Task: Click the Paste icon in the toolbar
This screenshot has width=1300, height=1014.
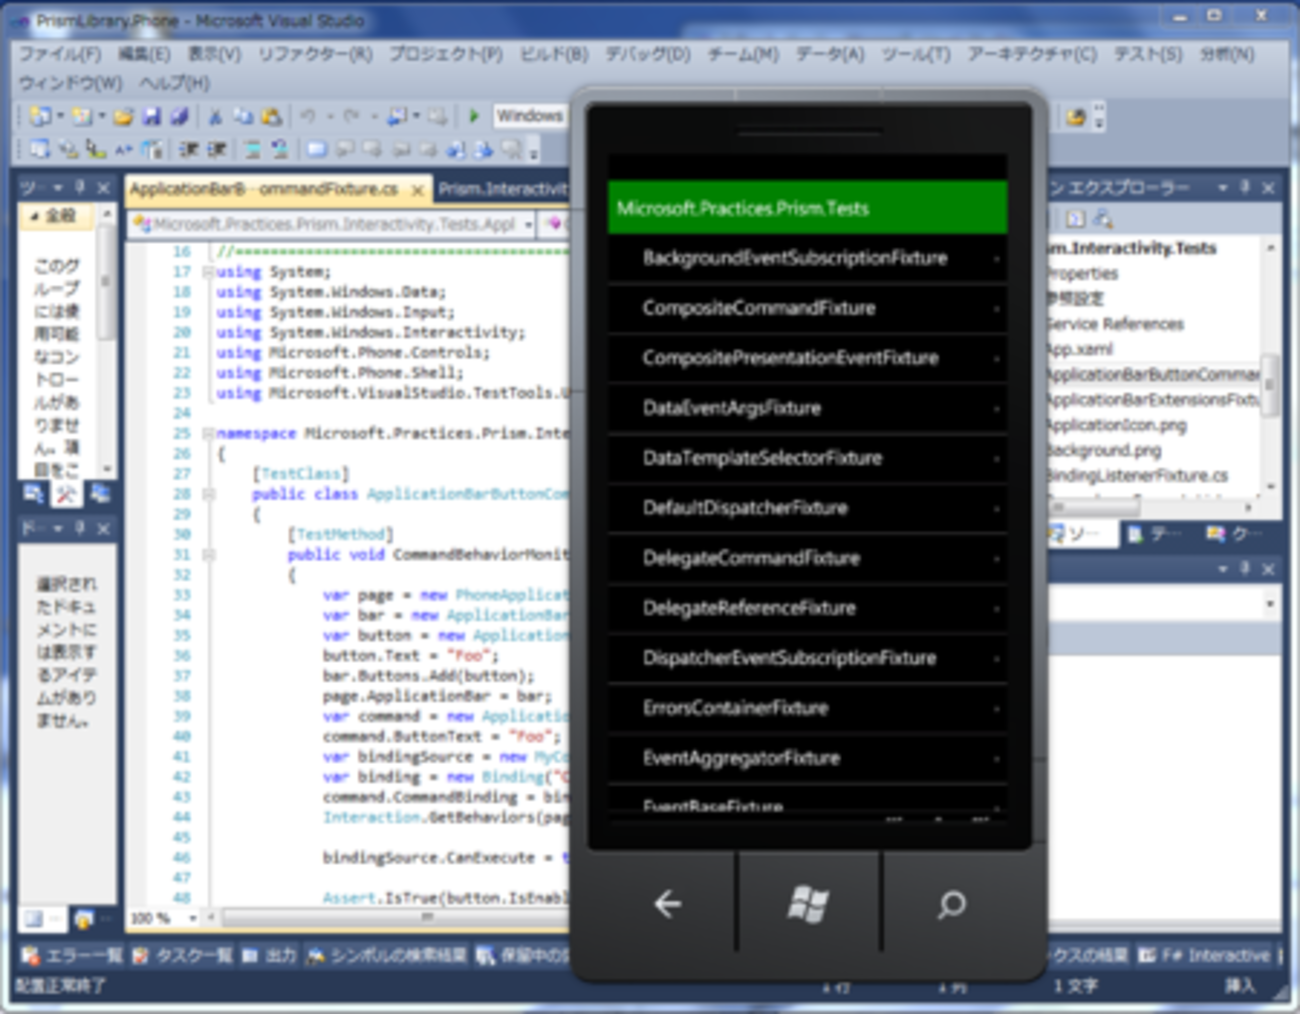Action: click(x=271, y=117)
